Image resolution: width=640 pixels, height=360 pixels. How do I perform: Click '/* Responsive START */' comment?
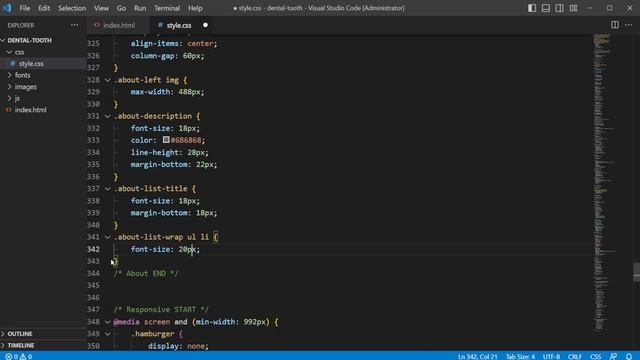click(x=161, y=310)
